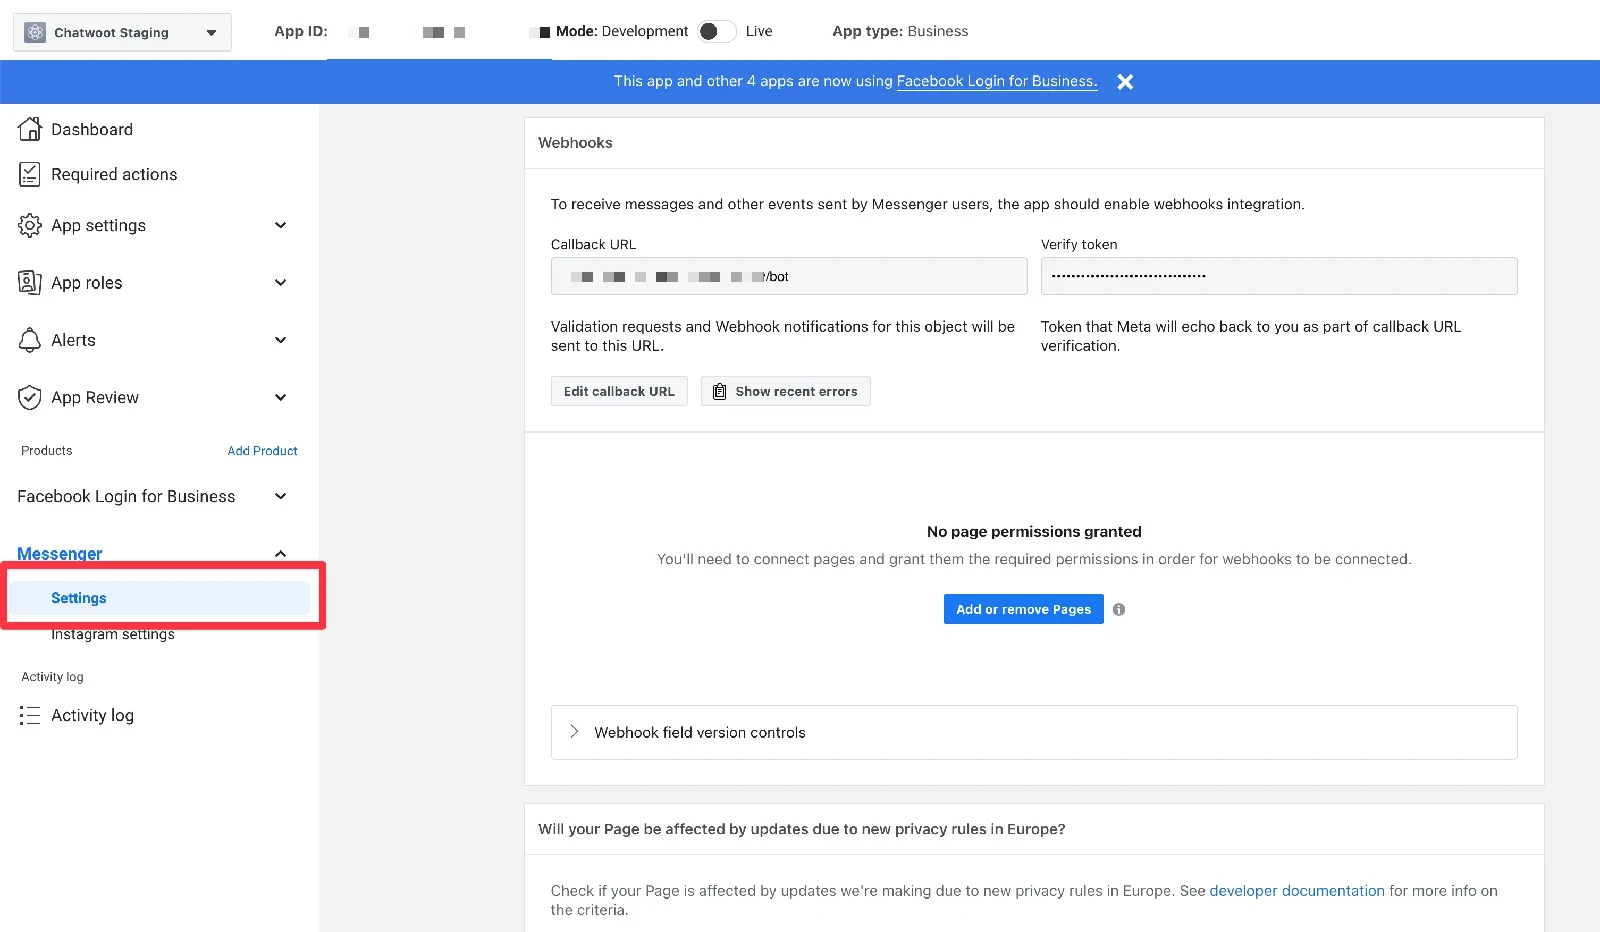Click the Edit callback URL button
The image size is (1600, 932).
[x=619, y=391]
